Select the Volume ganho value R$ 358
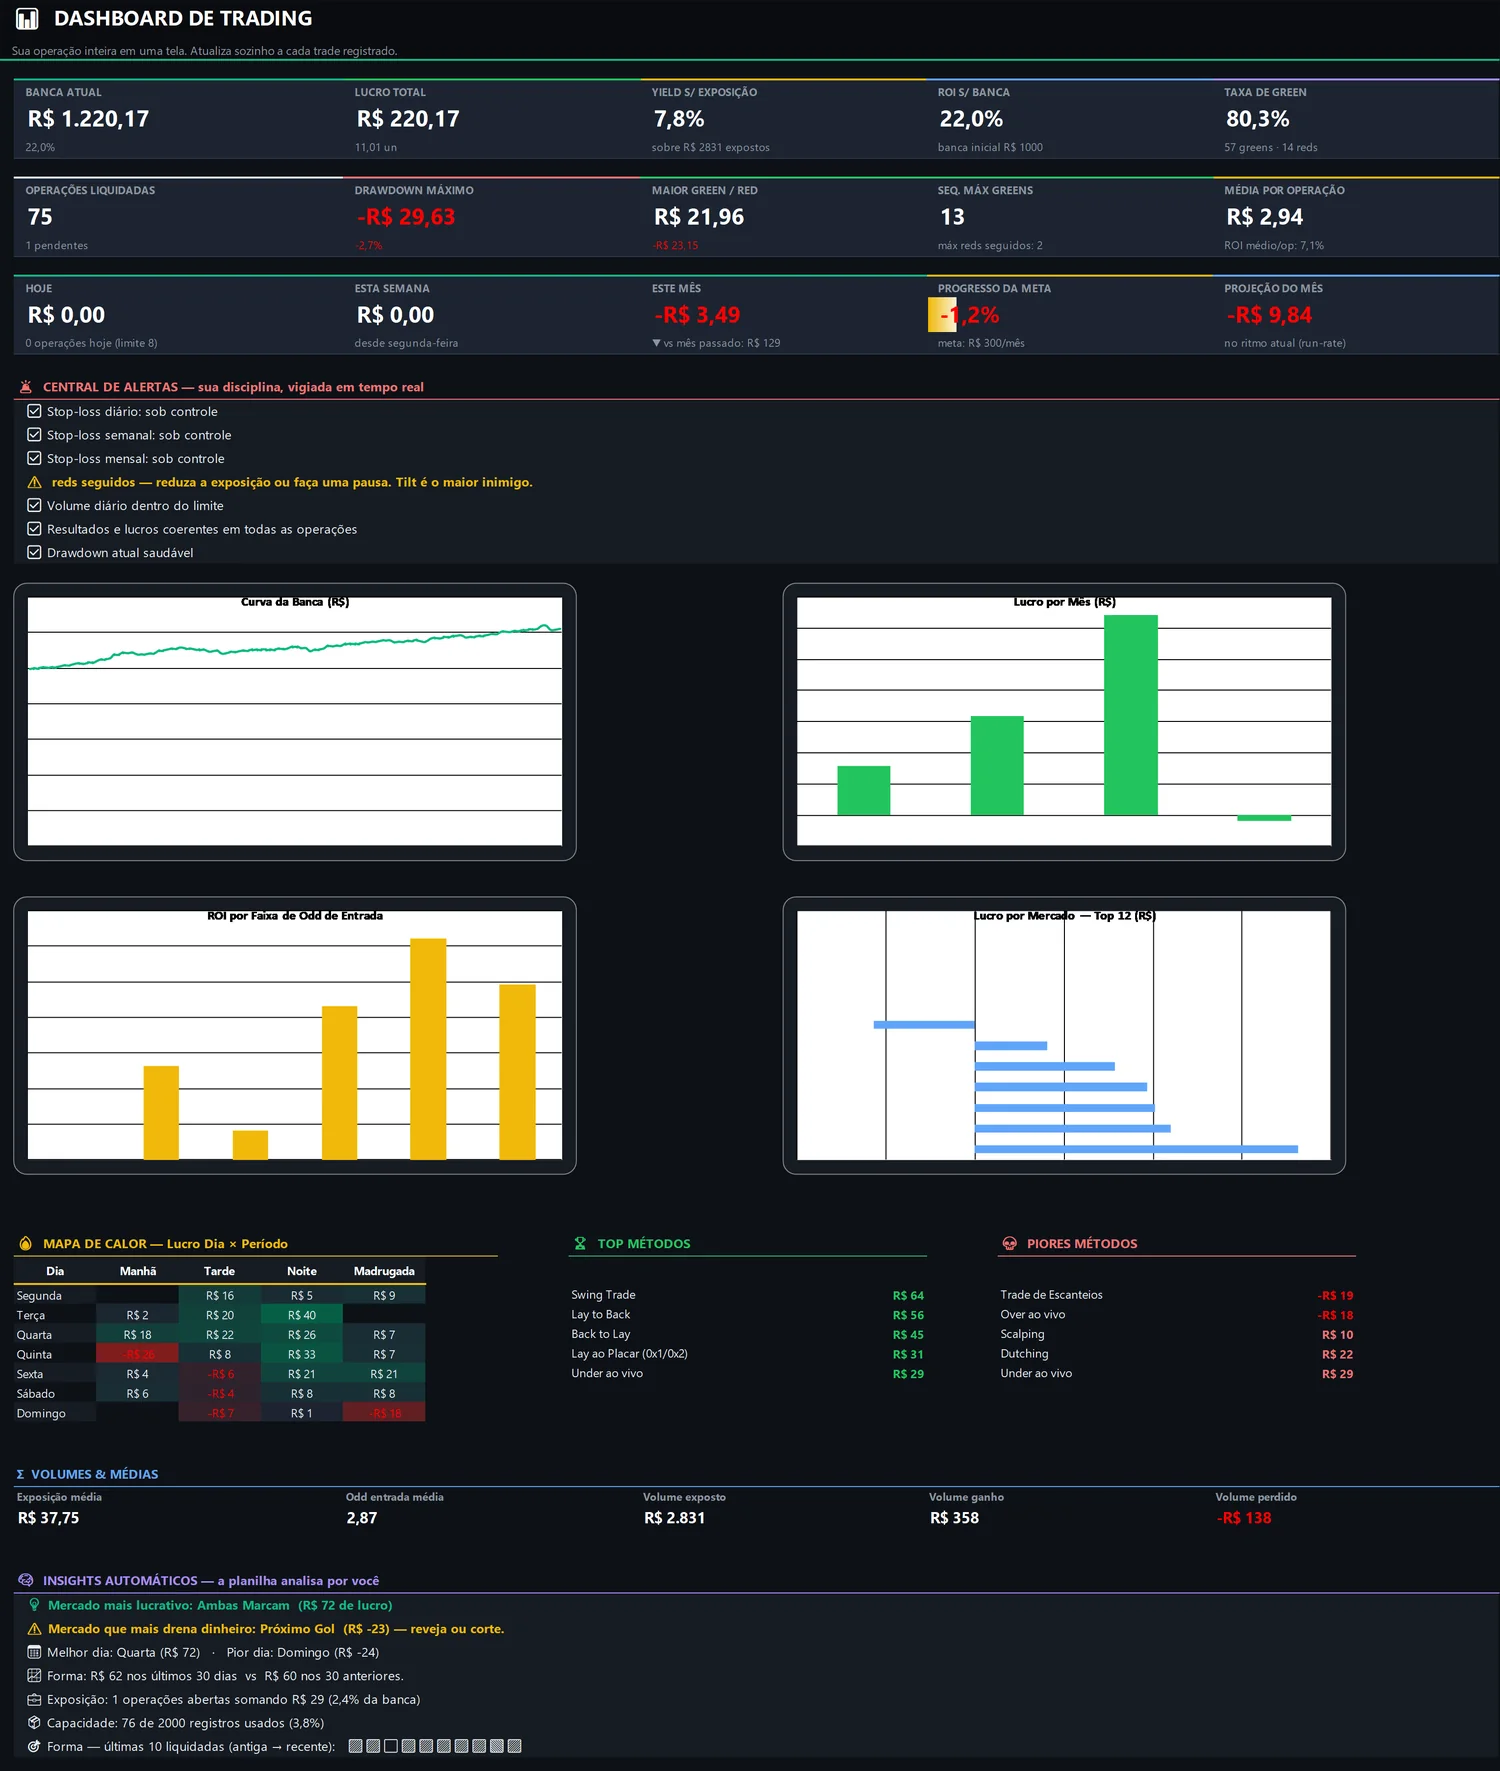Image resolution: width=1500 pixels, height=1771 pixels. tap(954, 1518)
